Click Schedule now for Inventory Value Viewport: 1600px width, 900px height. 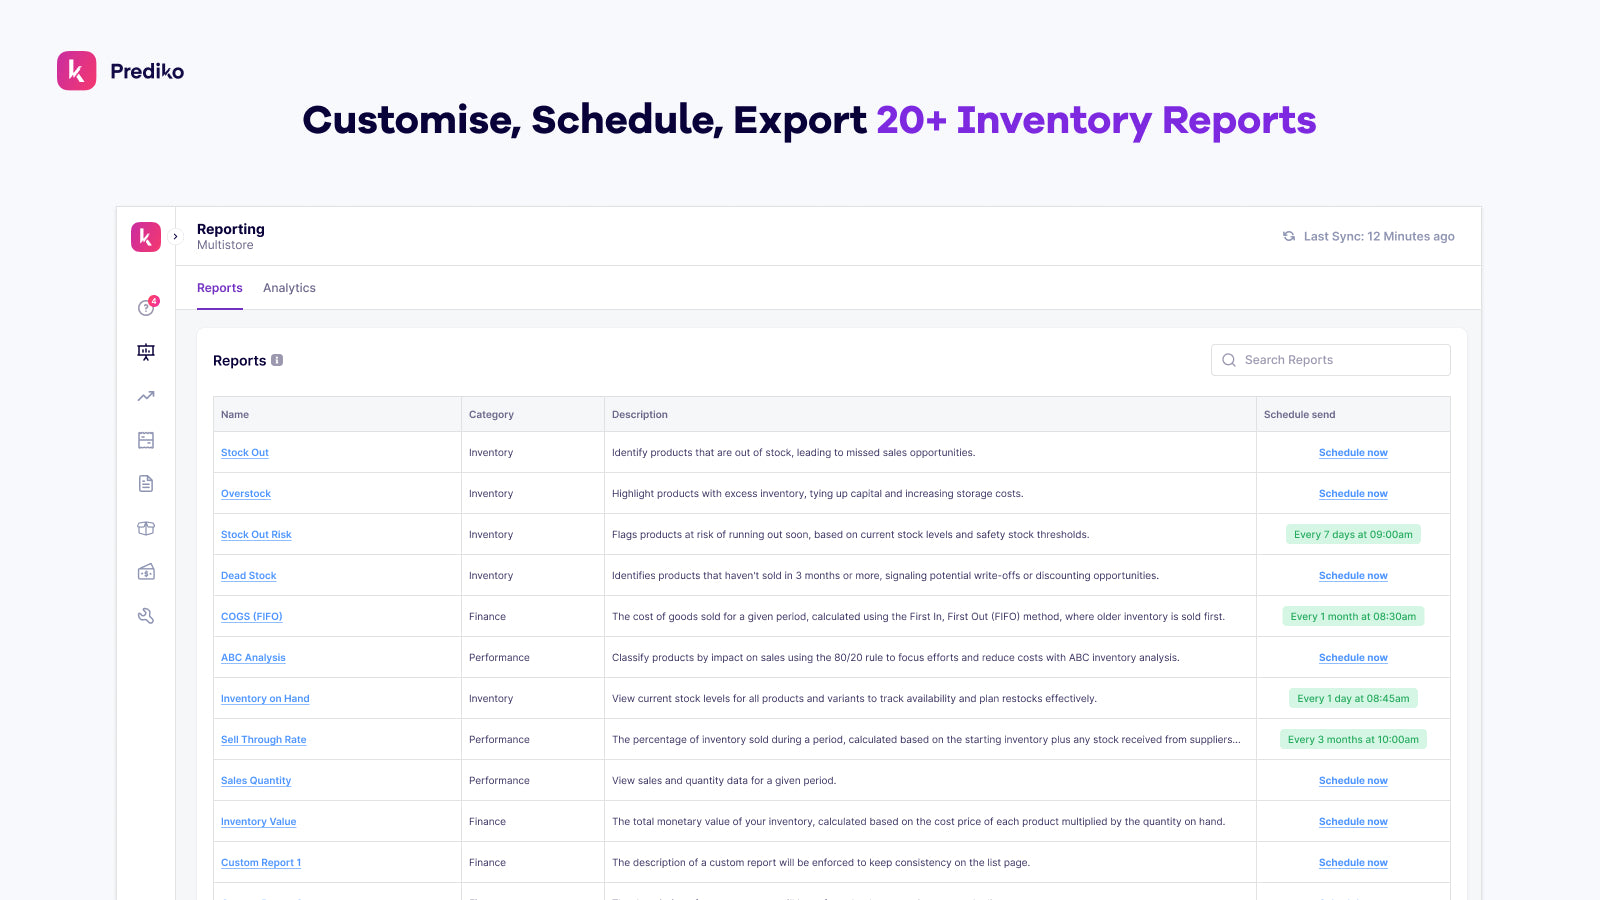(1353, 822)
